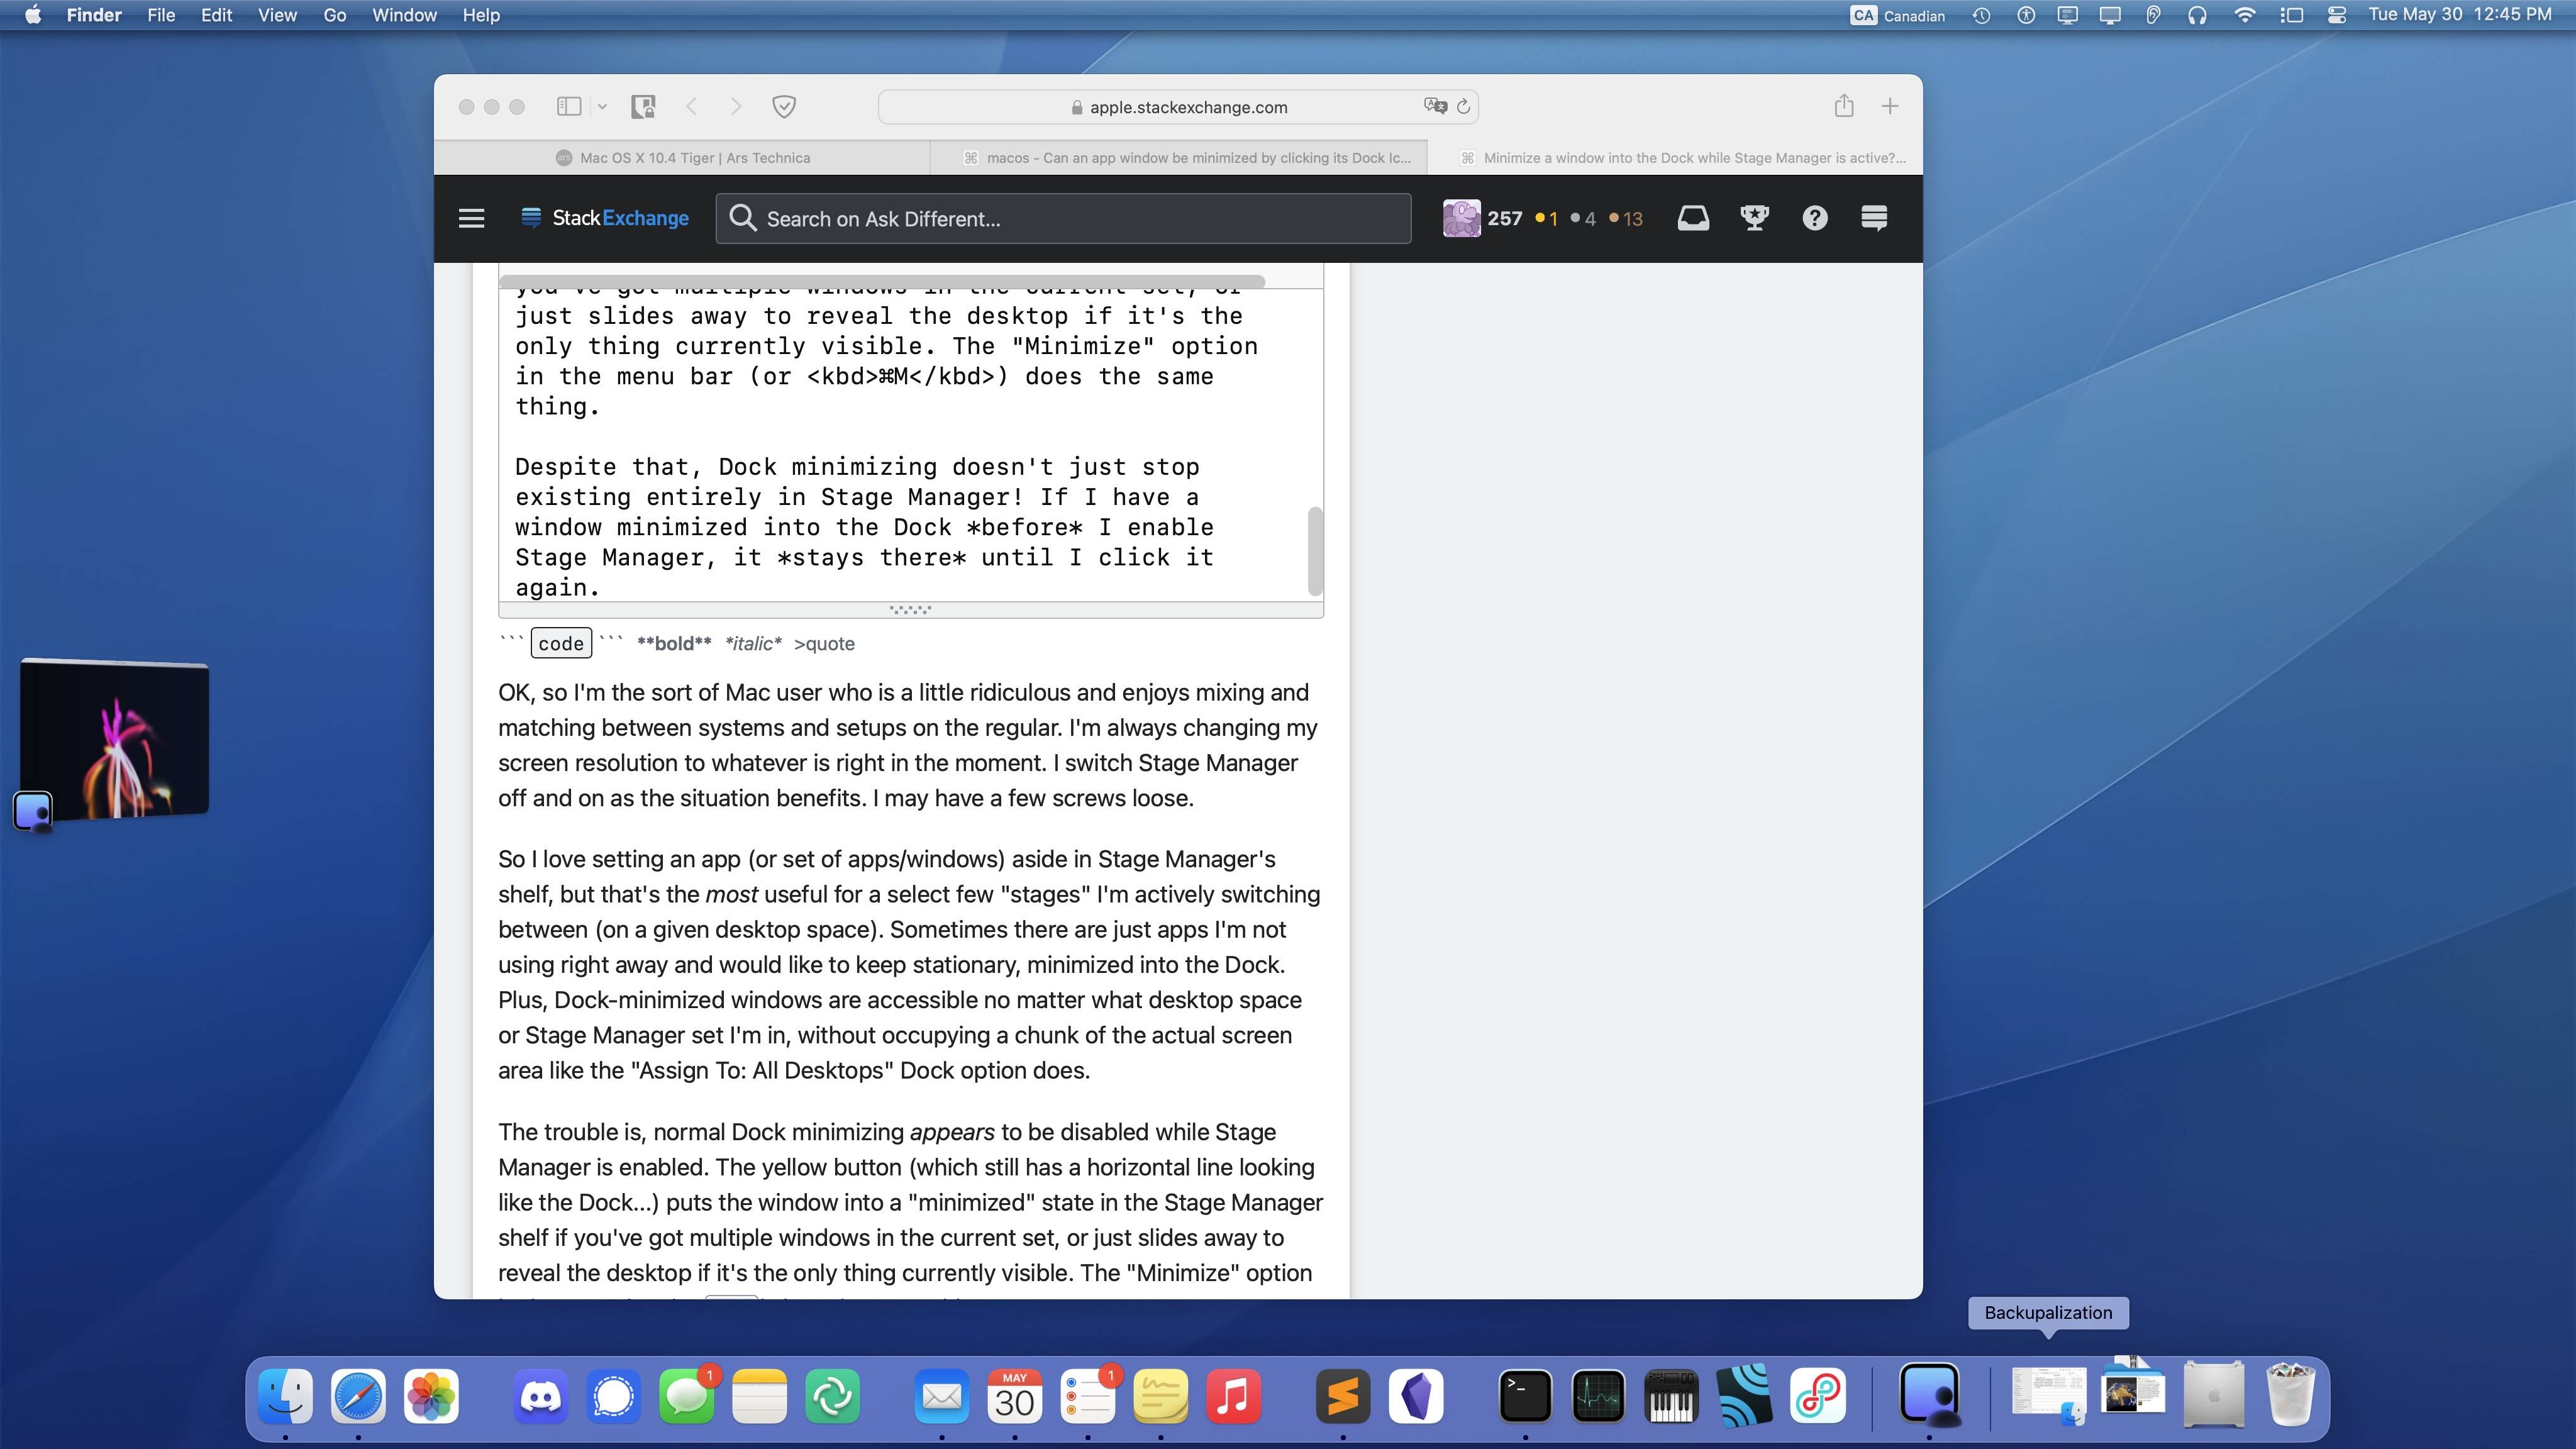The height and width of the screenshot is (1449, 2576).
Task: Open Time Machine menu bar icon
Action: [x=1981, y=15]
